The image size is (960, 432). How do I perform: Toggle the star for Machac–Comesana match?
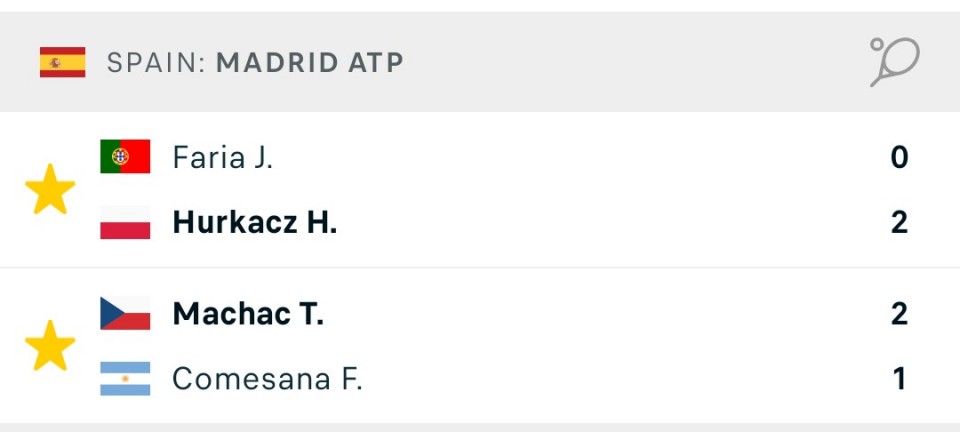(50, 346)
